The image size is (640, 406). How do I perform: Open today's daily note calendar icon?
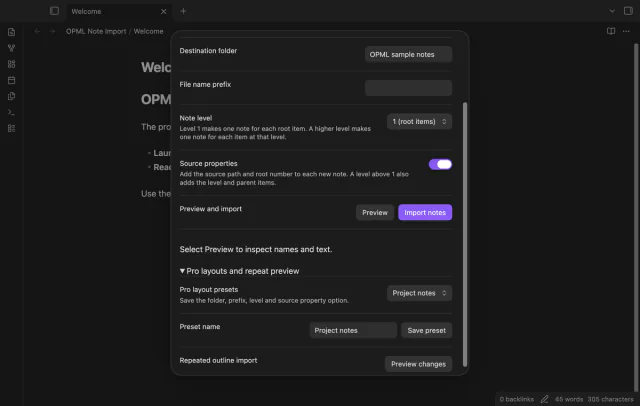coord(11,80)
